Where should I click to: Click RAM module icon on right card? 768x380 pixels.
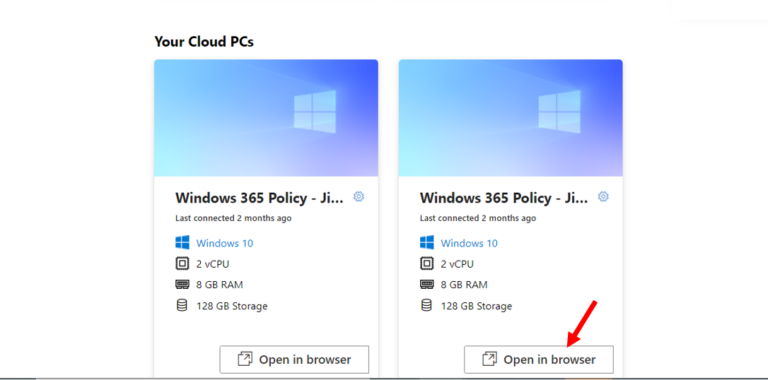426,285
